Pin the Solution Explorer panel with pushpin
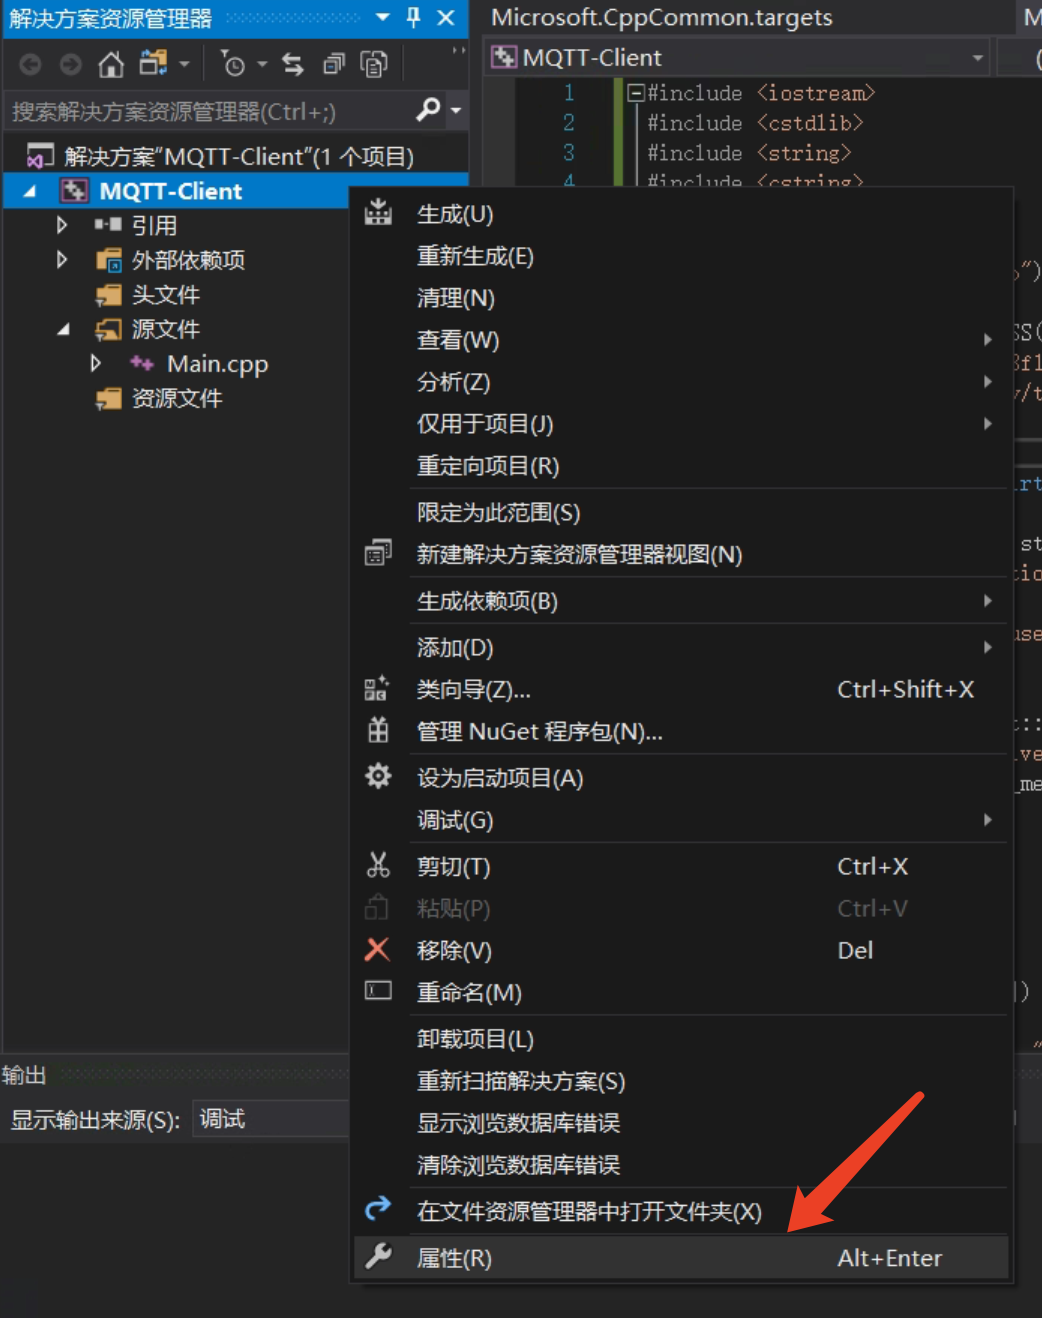 tap(414, 17)
